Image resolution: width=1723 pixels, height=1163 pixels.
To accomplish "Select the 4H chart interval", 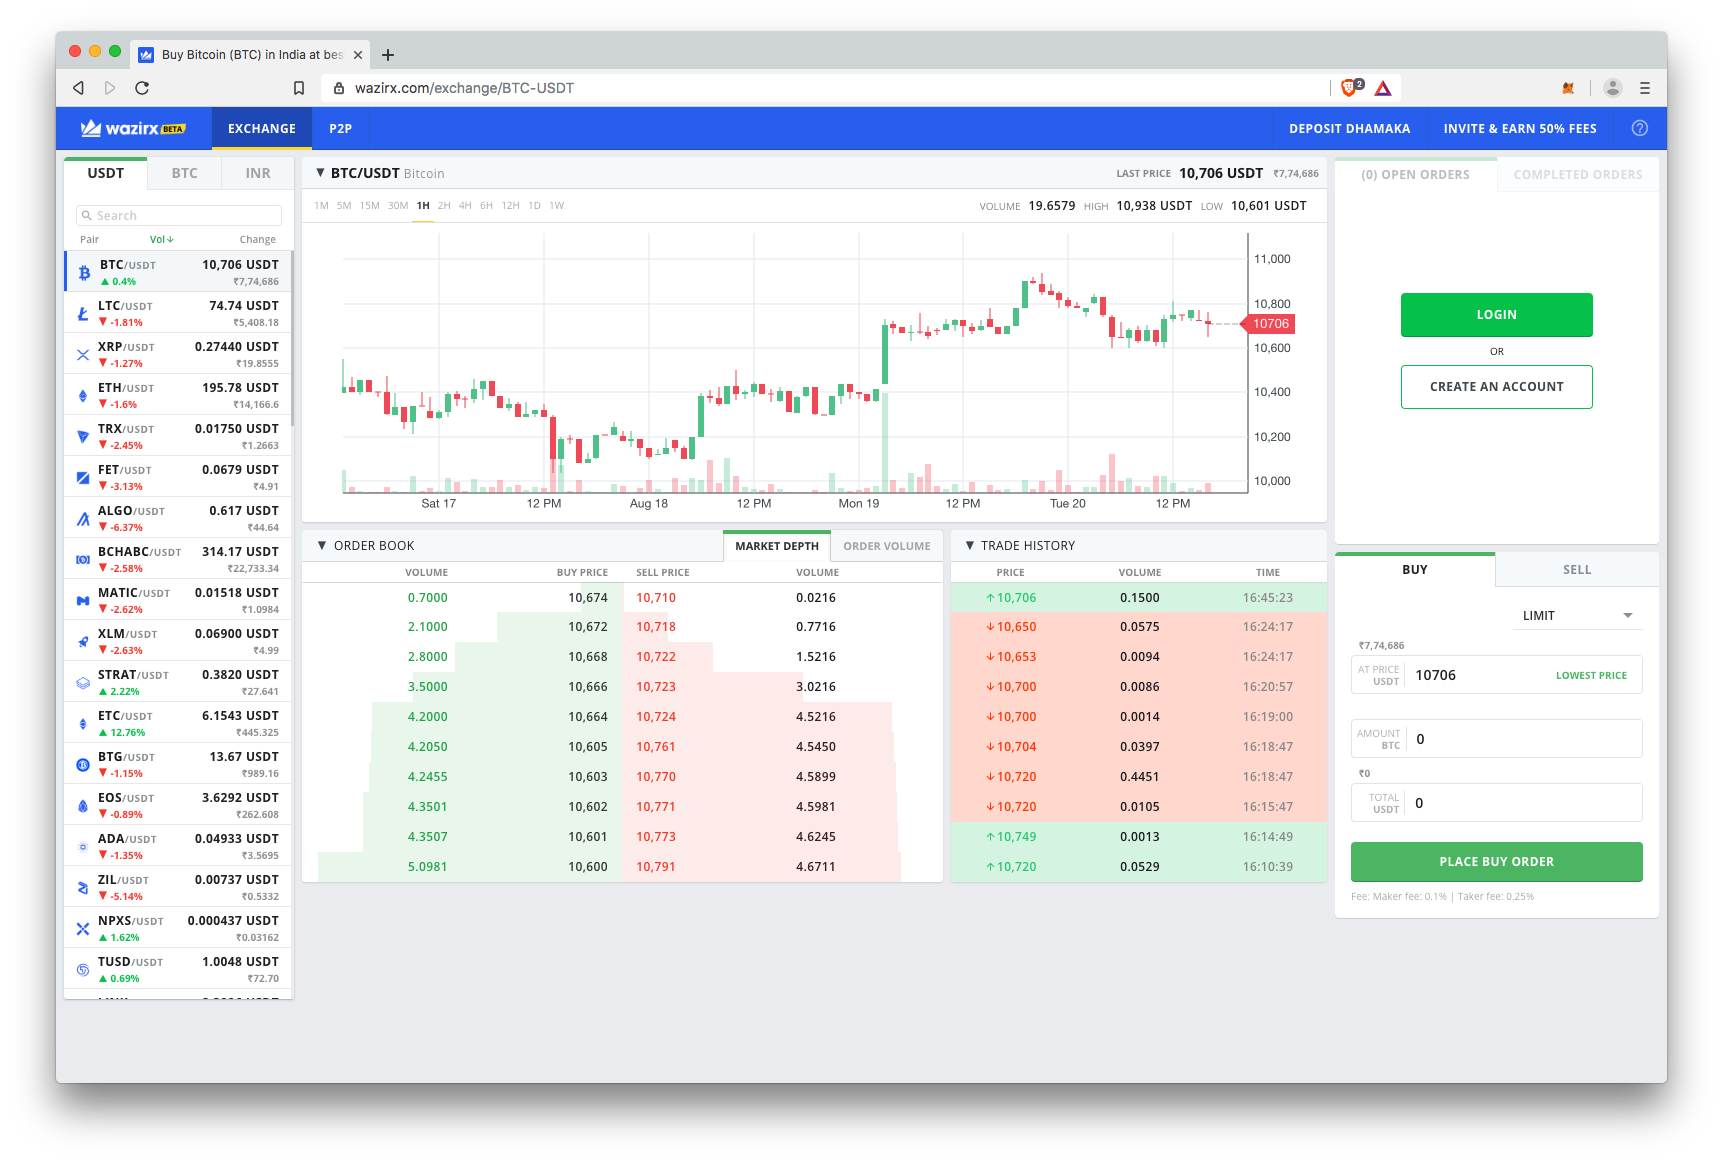I will (x=465, y=205).
